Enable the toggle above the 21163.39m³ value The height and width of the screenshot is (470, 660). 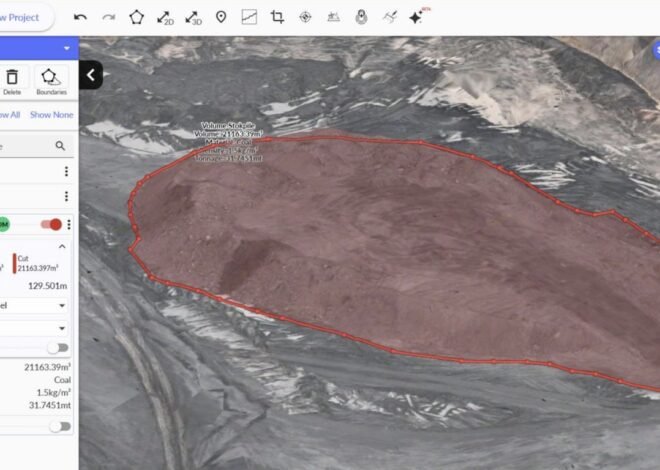point(58,348)
